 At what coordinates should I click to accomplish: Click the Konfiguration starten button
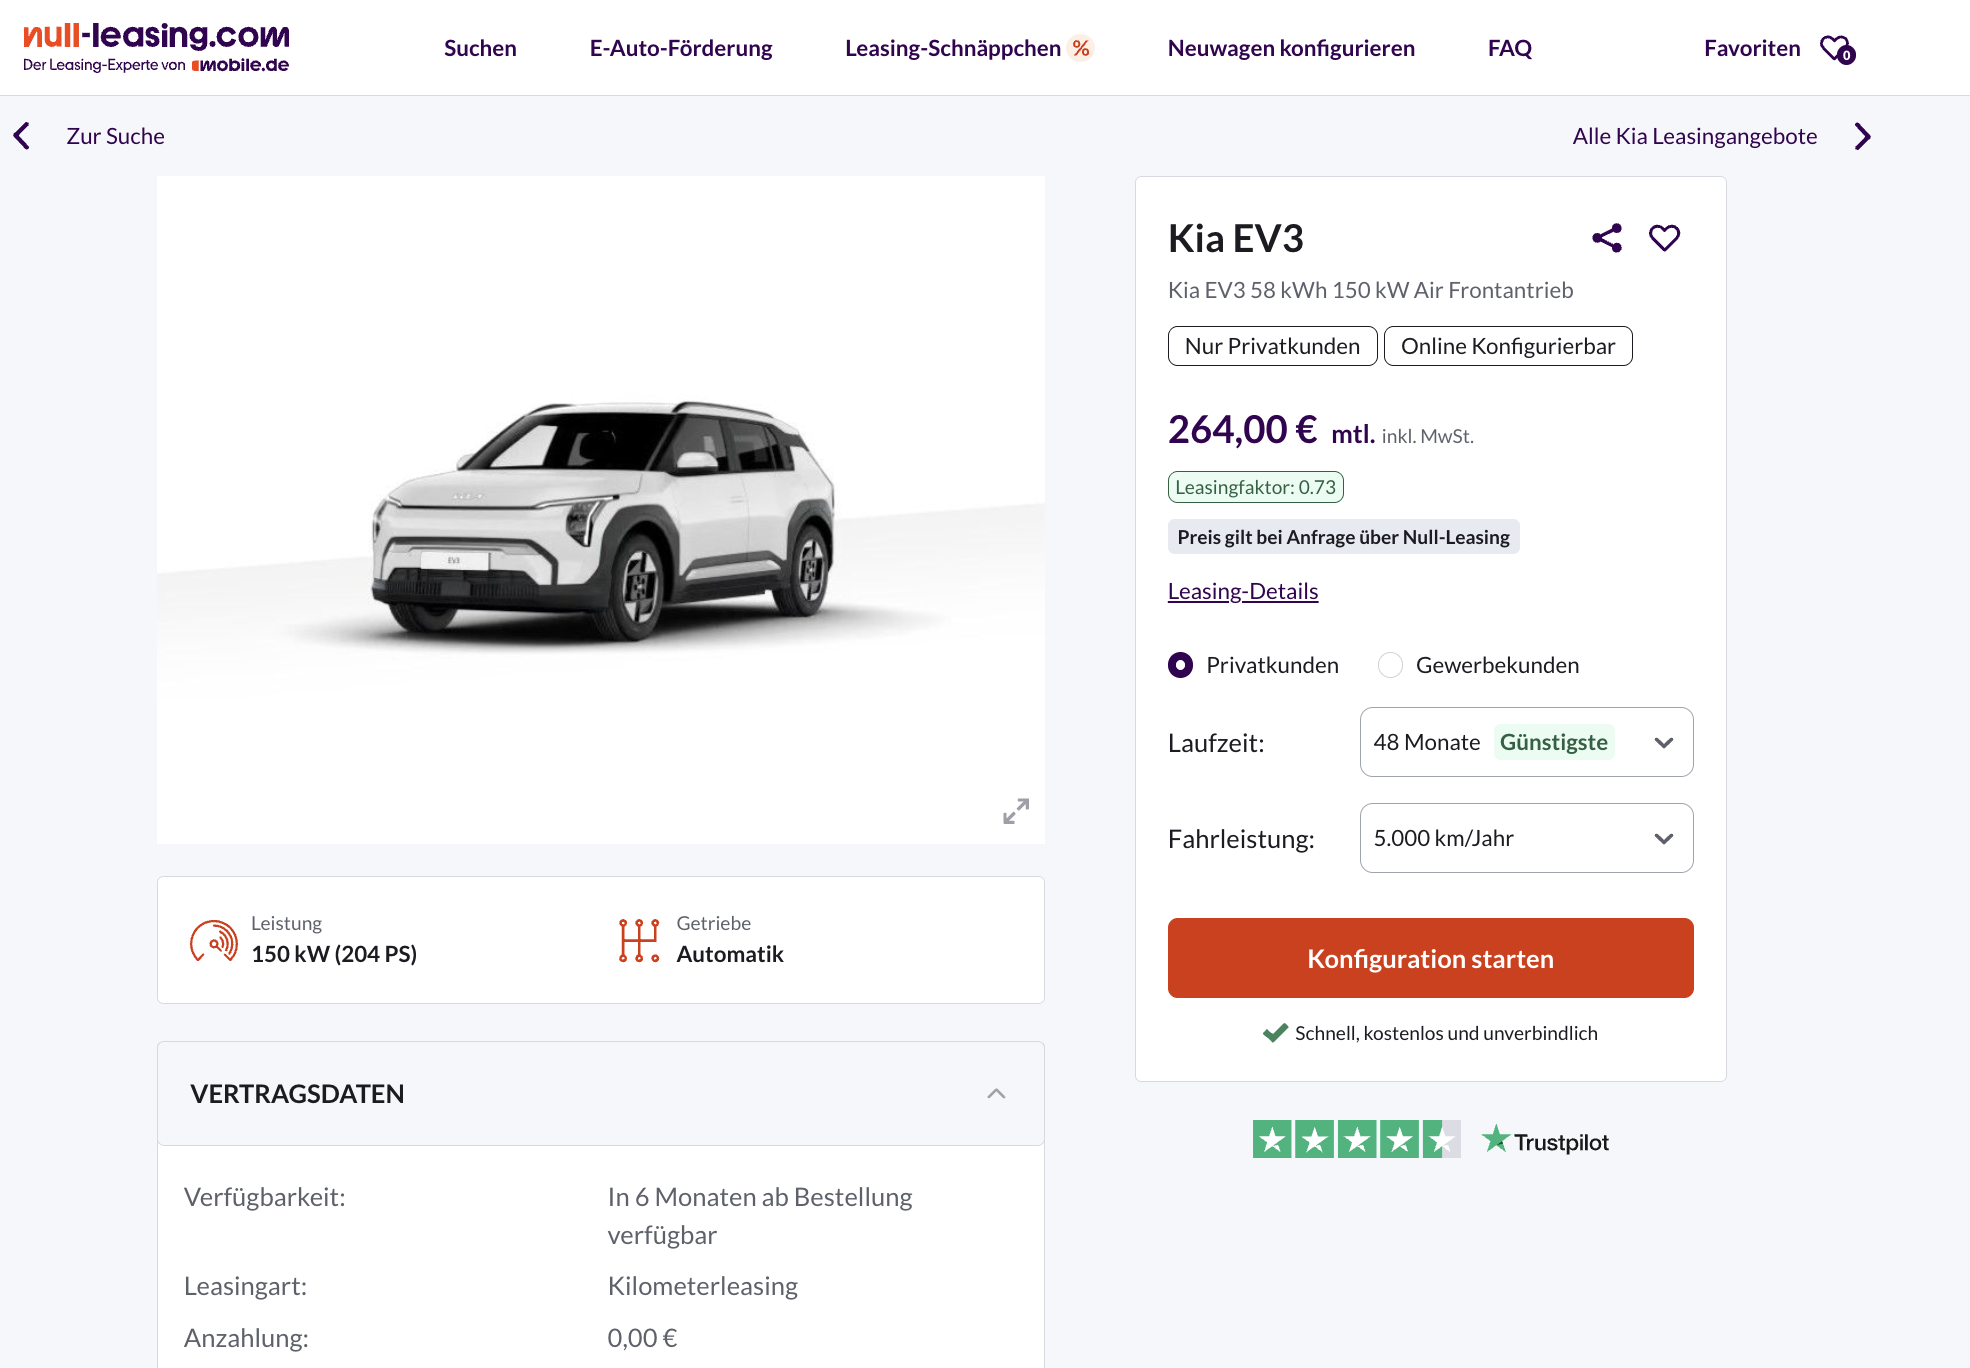coord(1430,958)
